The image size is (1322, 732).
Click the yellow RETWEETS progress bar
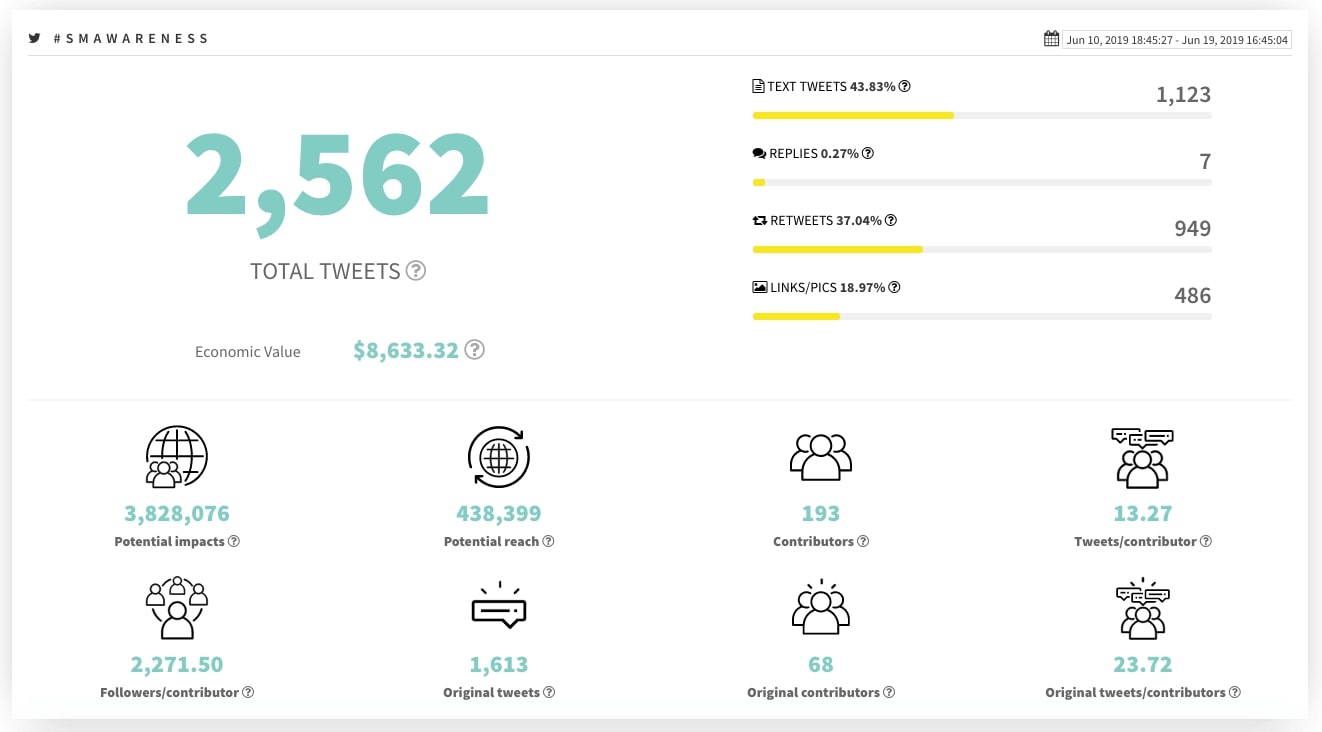pyautogui.click(x=837, y=249)
